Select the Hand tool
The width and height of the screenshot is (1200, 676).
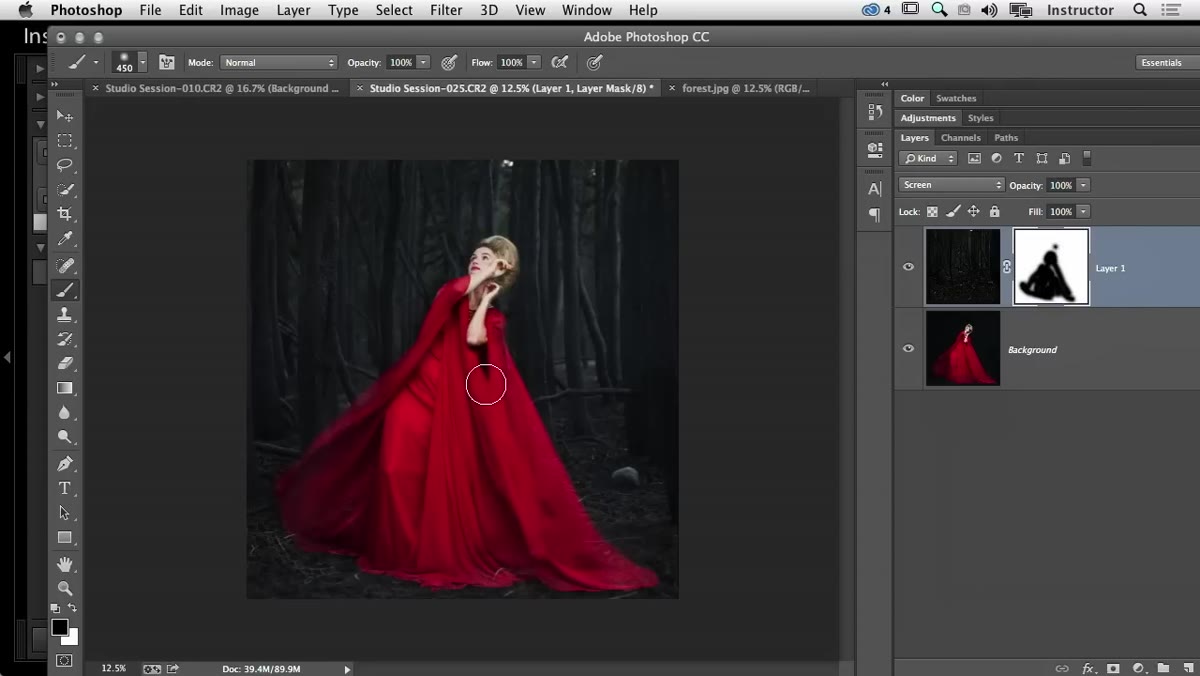(x=65, y=564)
